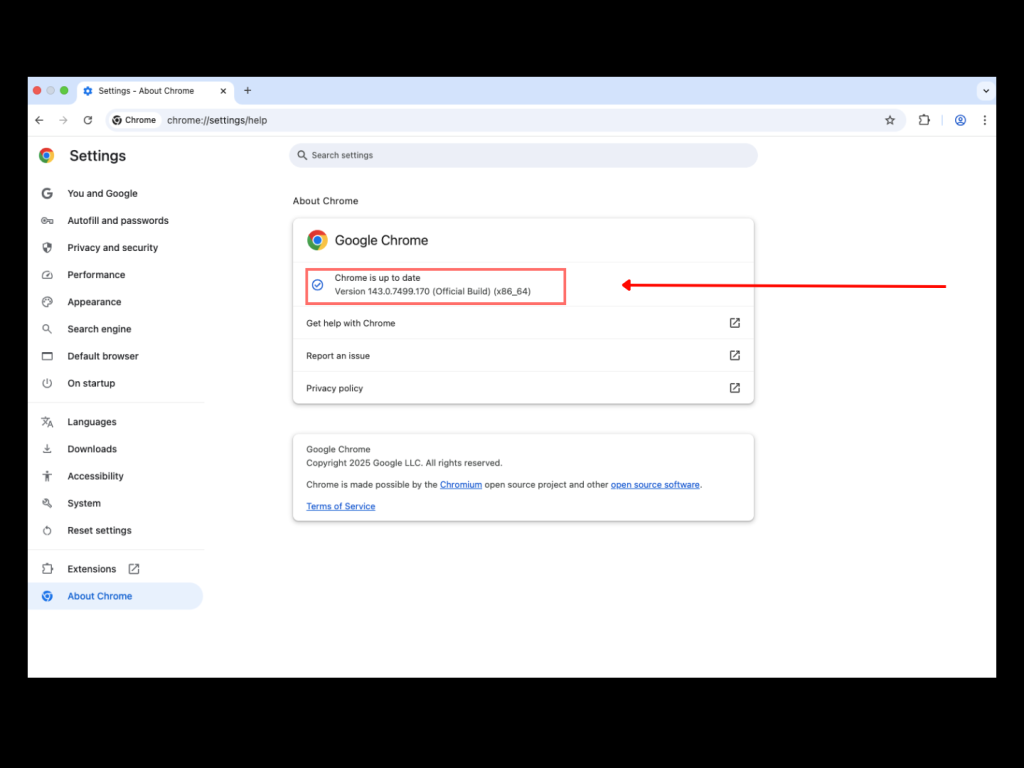The height and width of the screenshot is (768, 1024).
Task: Reload the page with refresh icon
Action: click(x=88, y=120)
